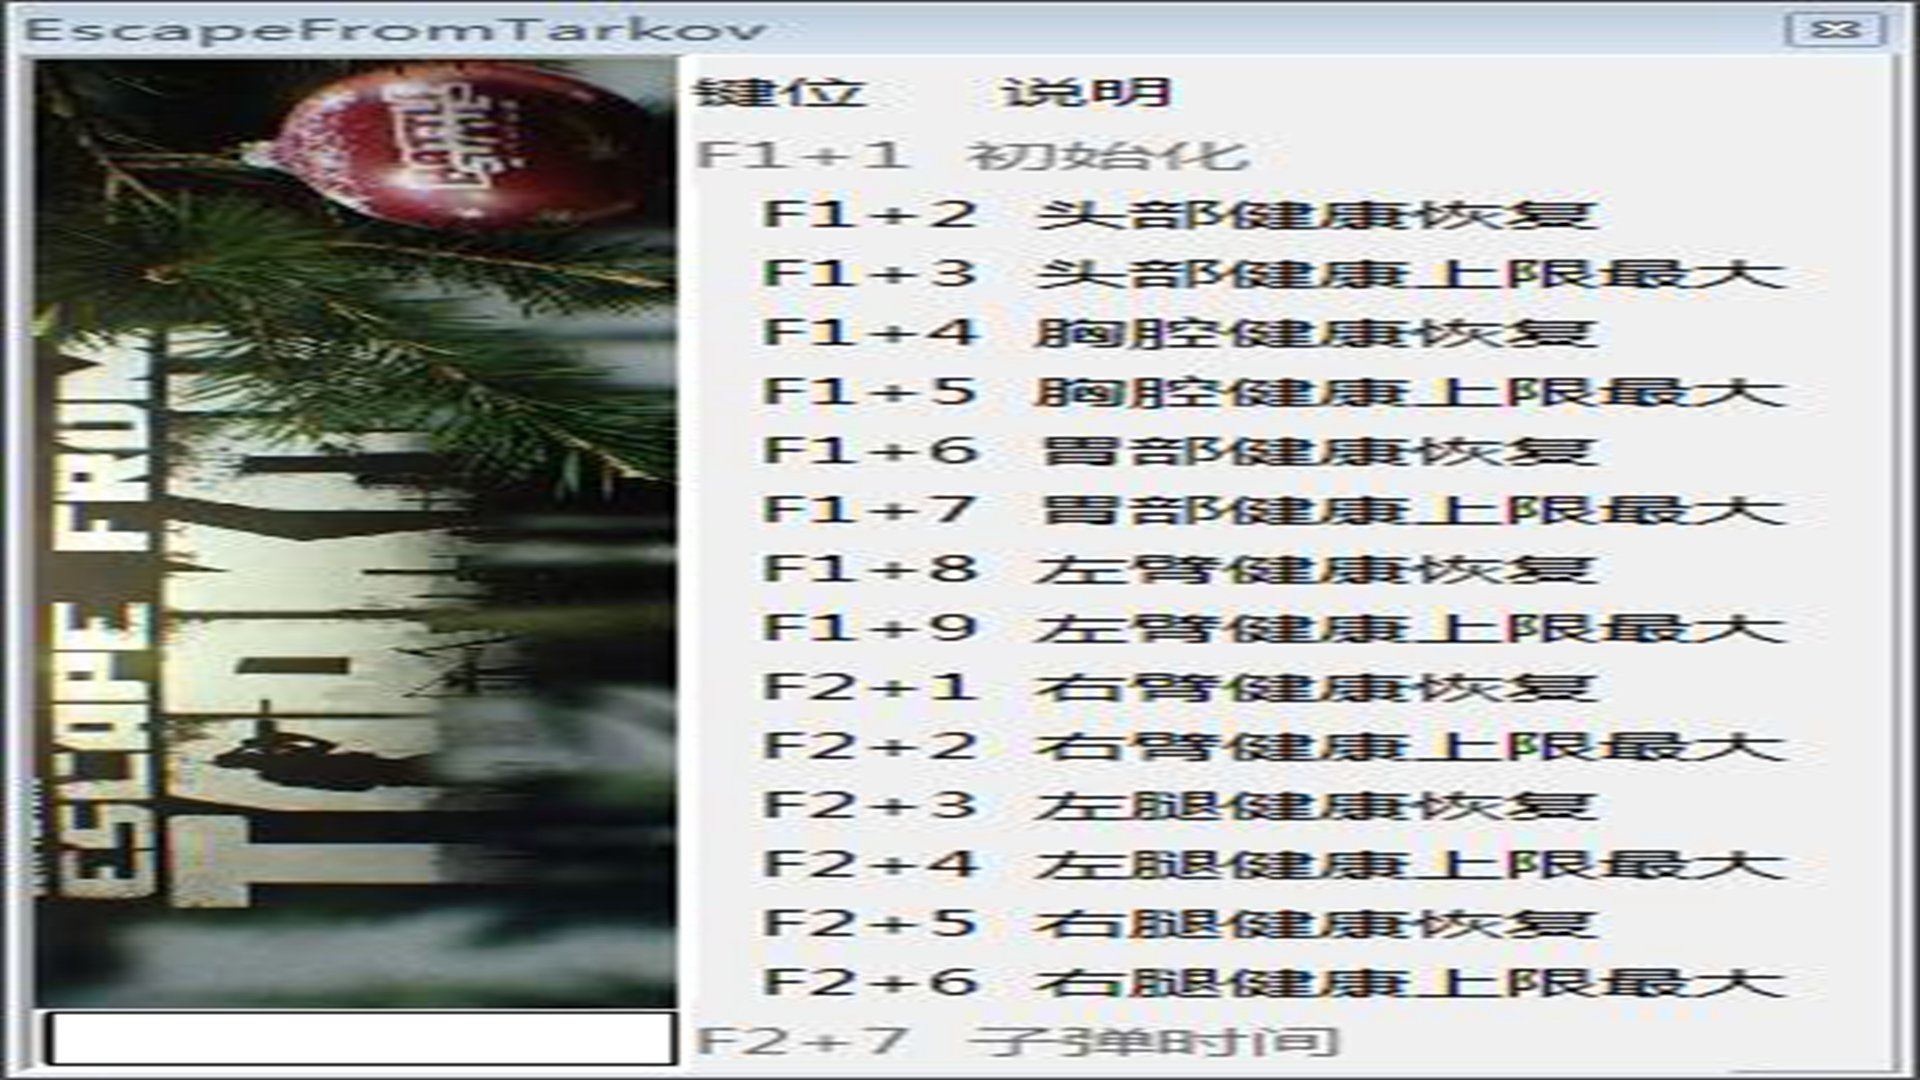Click the Escape From Tarkov cover image

356,533
